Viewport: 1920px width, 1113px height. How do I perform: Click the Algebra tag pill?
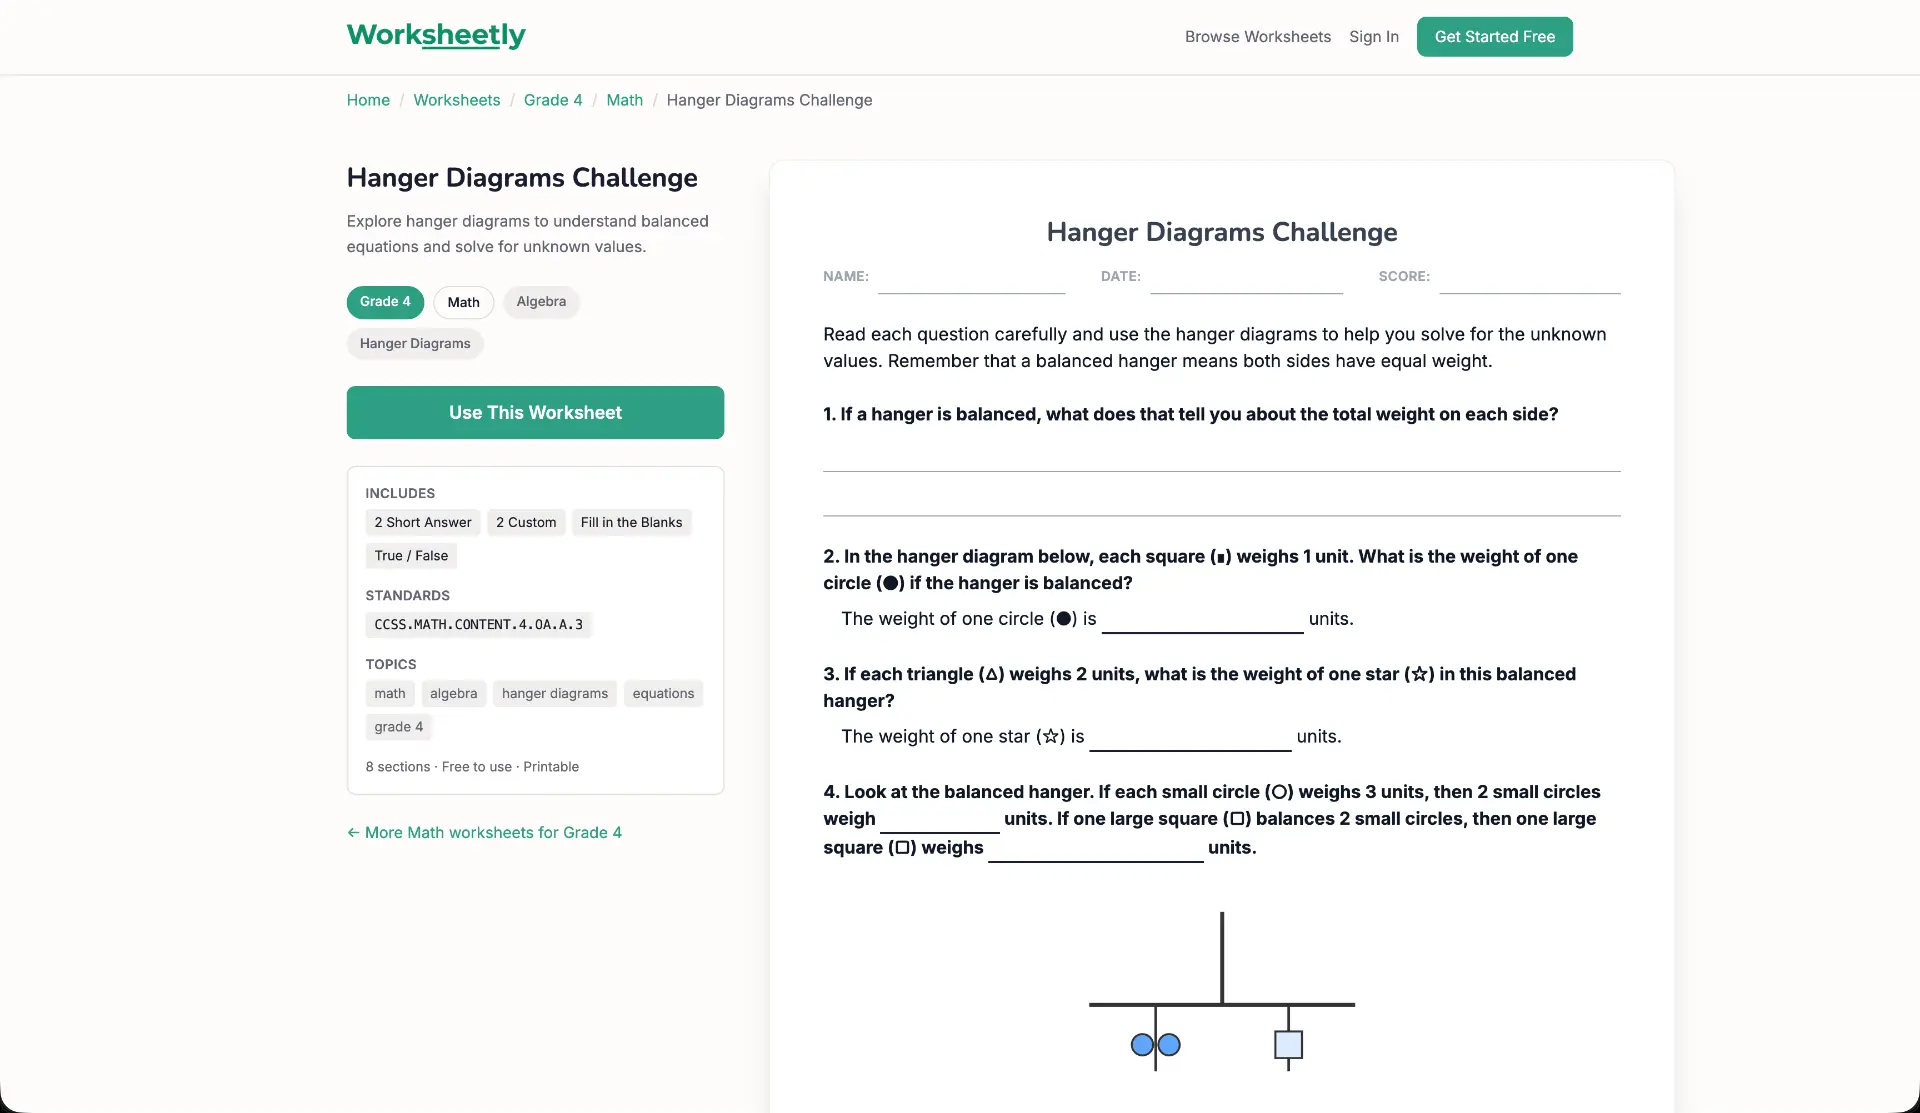(x=541, y=302)
